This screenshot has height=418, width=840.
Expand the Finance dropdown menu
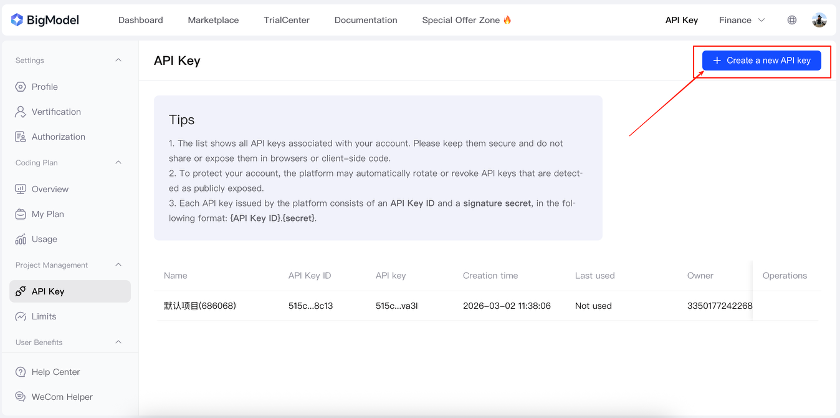point(742,20)
